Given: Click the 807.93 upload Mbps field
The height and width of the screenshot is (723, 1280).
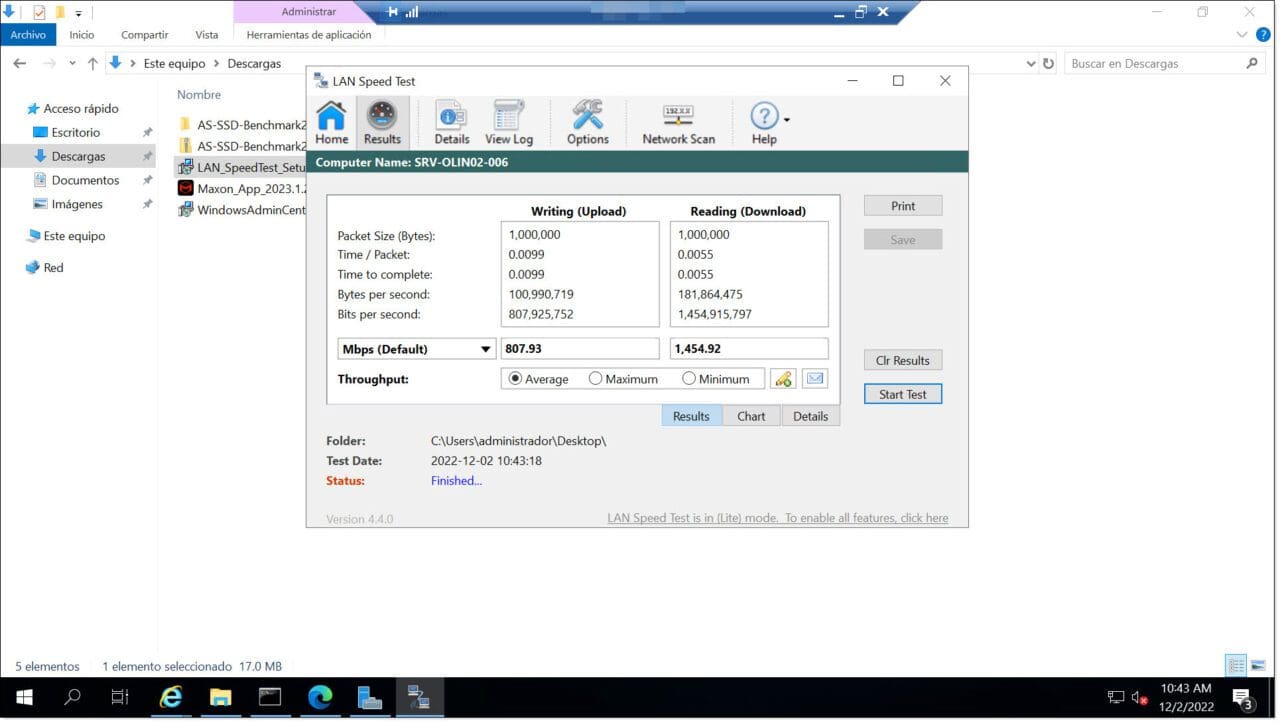Looking at the screenshot, I should pyautogui.click(x=579, y=349).
